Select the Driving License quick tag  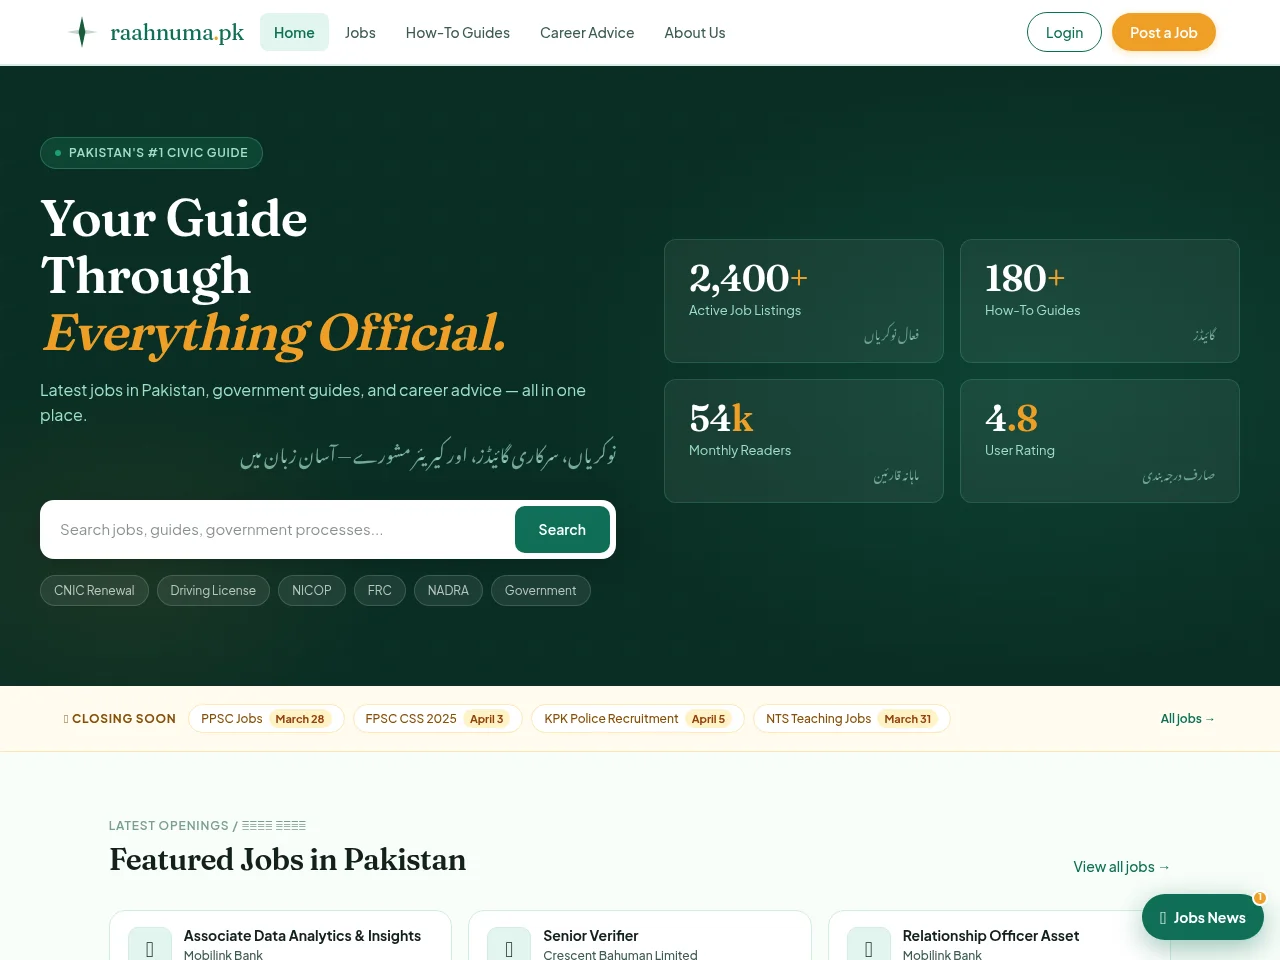pyautogui.click(x=213, y=591)
